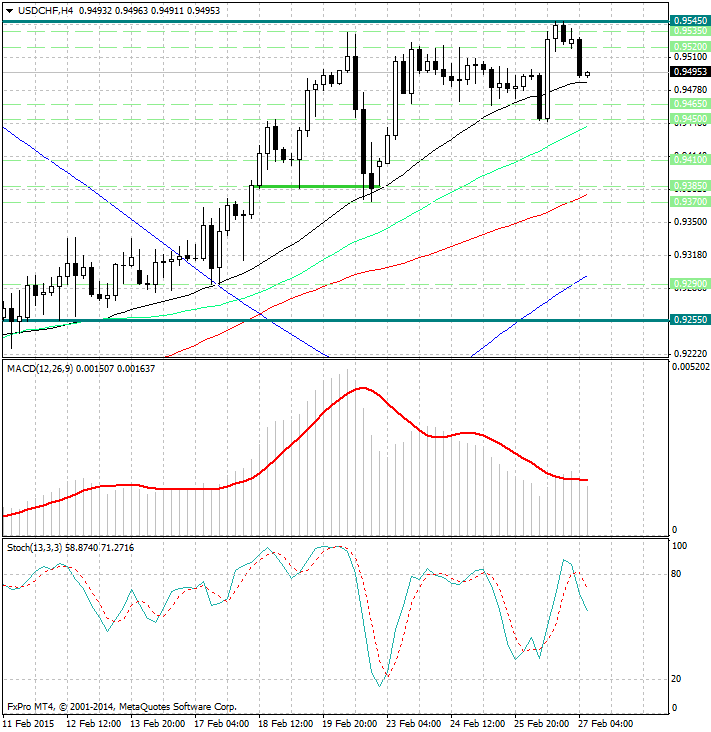Click the 19 Feb 20:00 time label
Screen dimensions: 711x732
349,724
